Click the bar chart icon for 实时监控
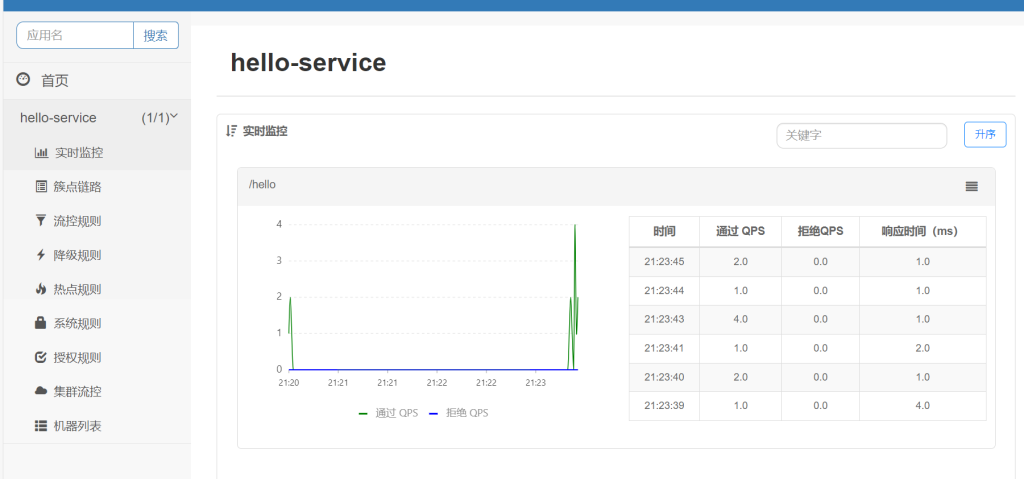Image resolution: width=1024 pixels, height=479 pixels. pos(41,153)
